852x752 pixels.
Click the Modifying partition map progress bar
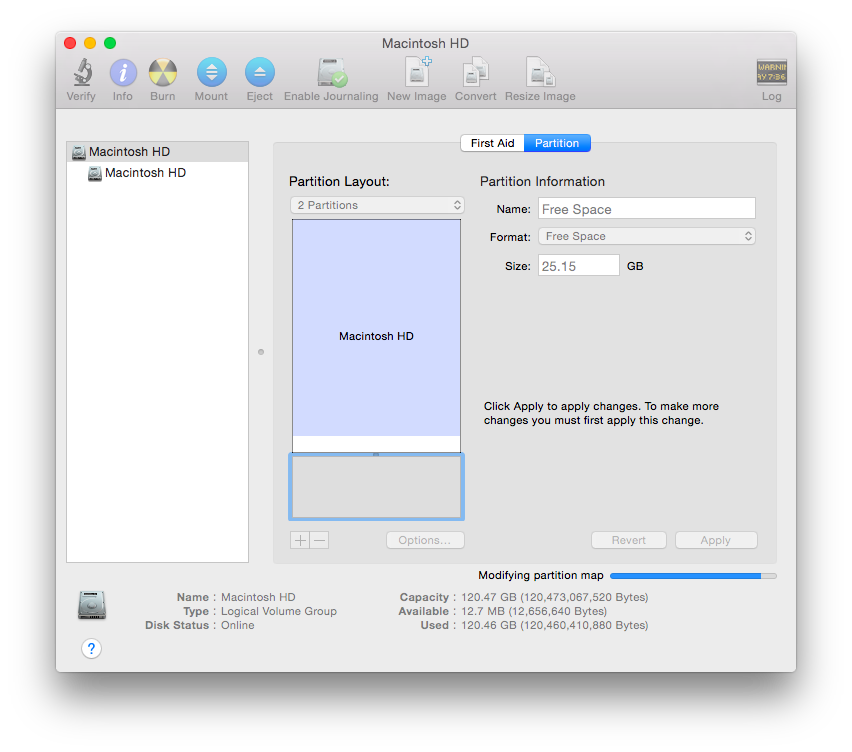pyautogui.click(x=693, y=576)
